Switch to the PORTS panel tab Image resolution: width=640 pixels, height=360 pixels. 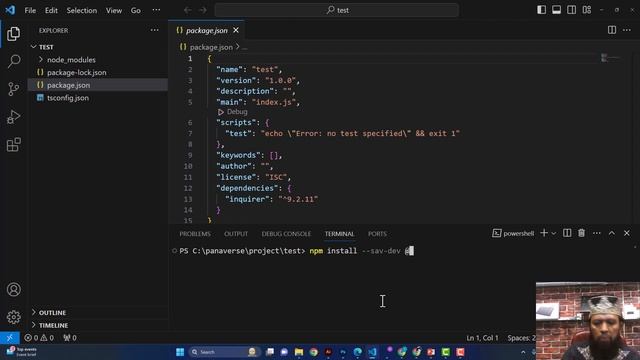[377, 234]
